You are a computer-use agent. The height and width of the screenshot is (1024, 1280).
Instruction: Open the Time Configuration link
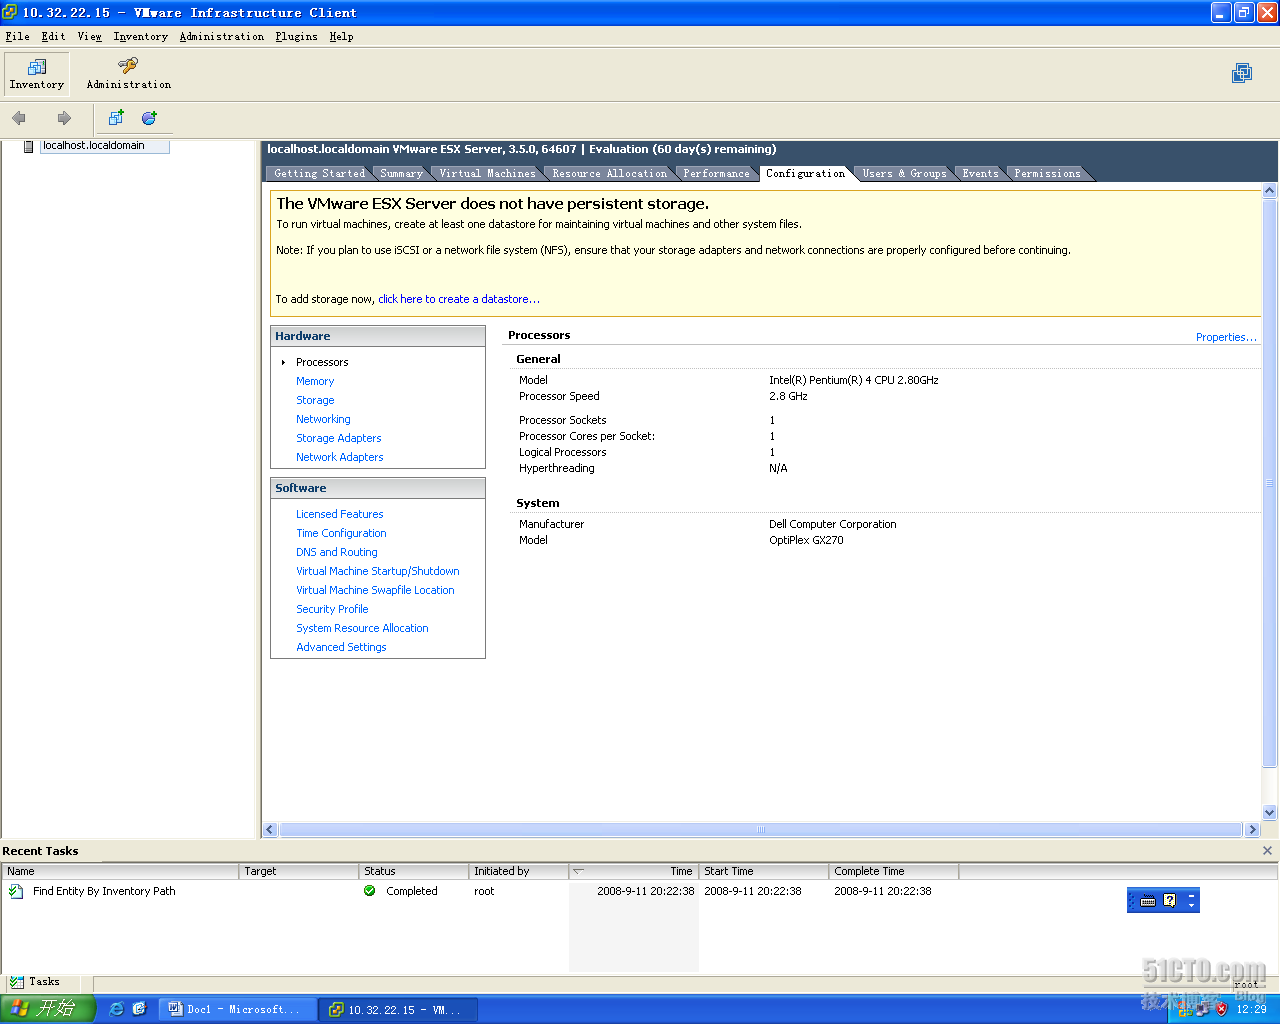tap(341, 533)
